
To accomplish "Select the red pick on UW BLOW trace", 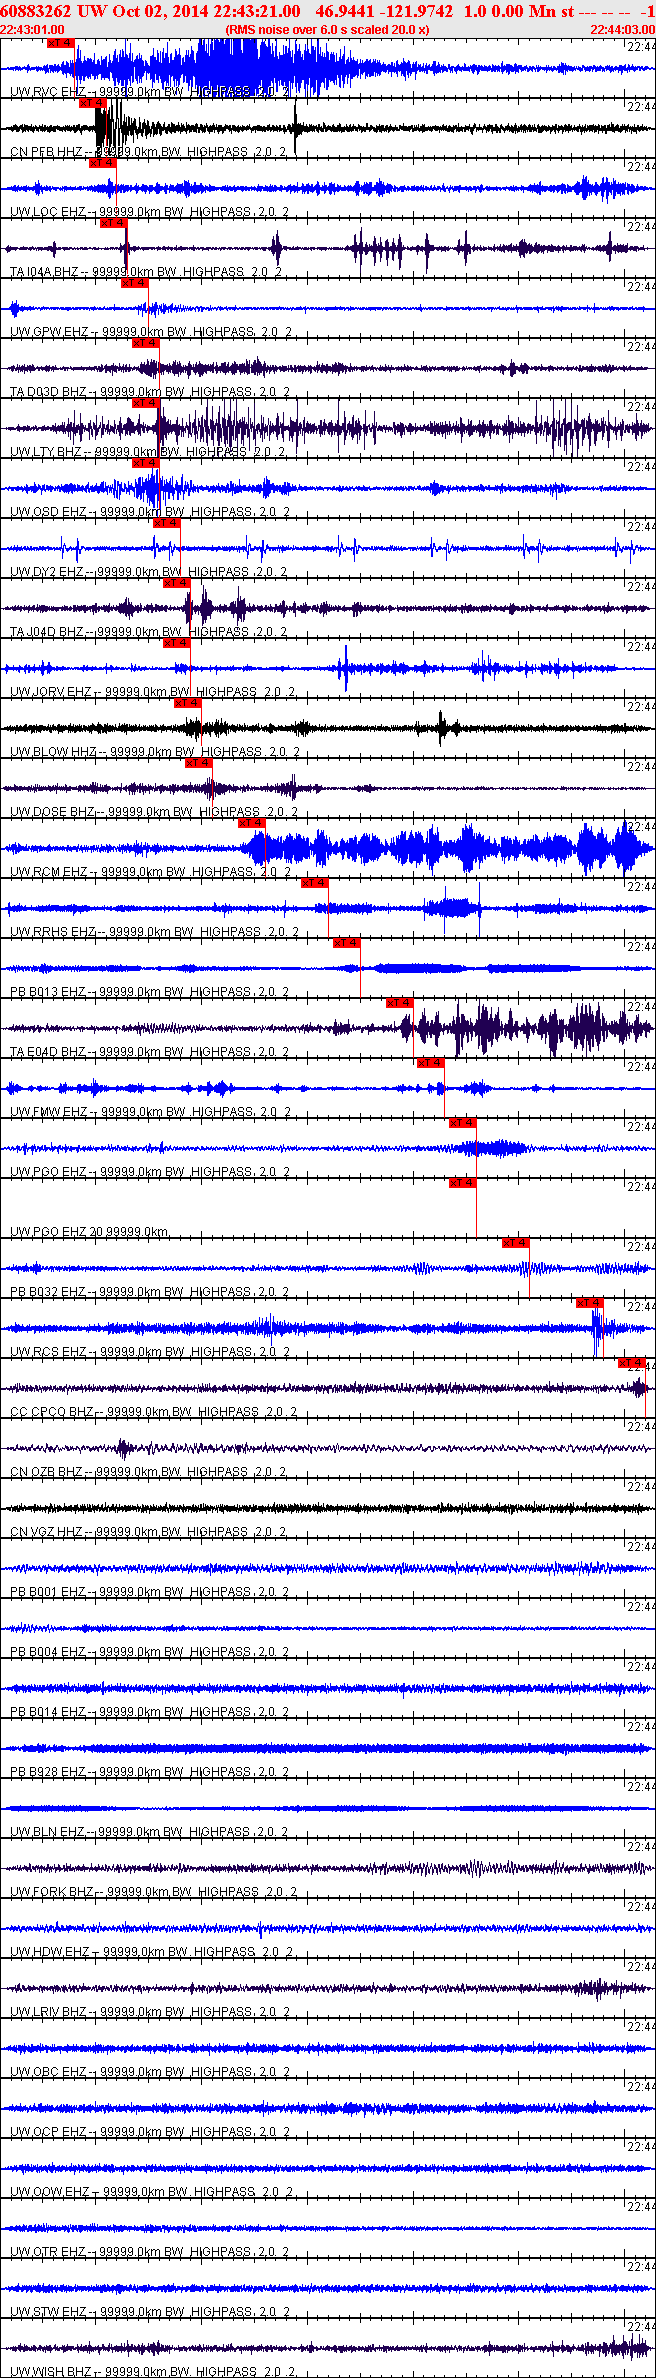I will tap(187, 703).
